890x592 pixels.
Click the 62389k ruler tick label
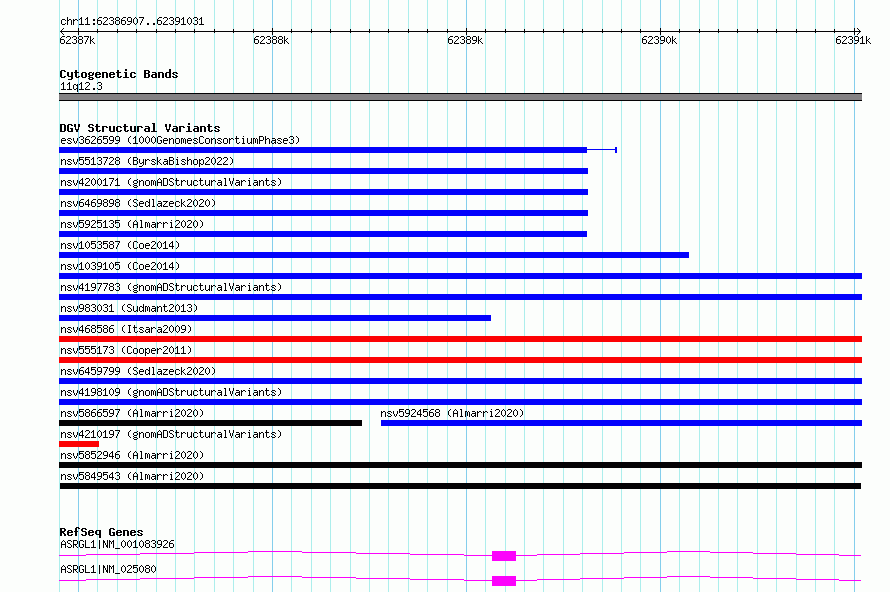[465, 40]
